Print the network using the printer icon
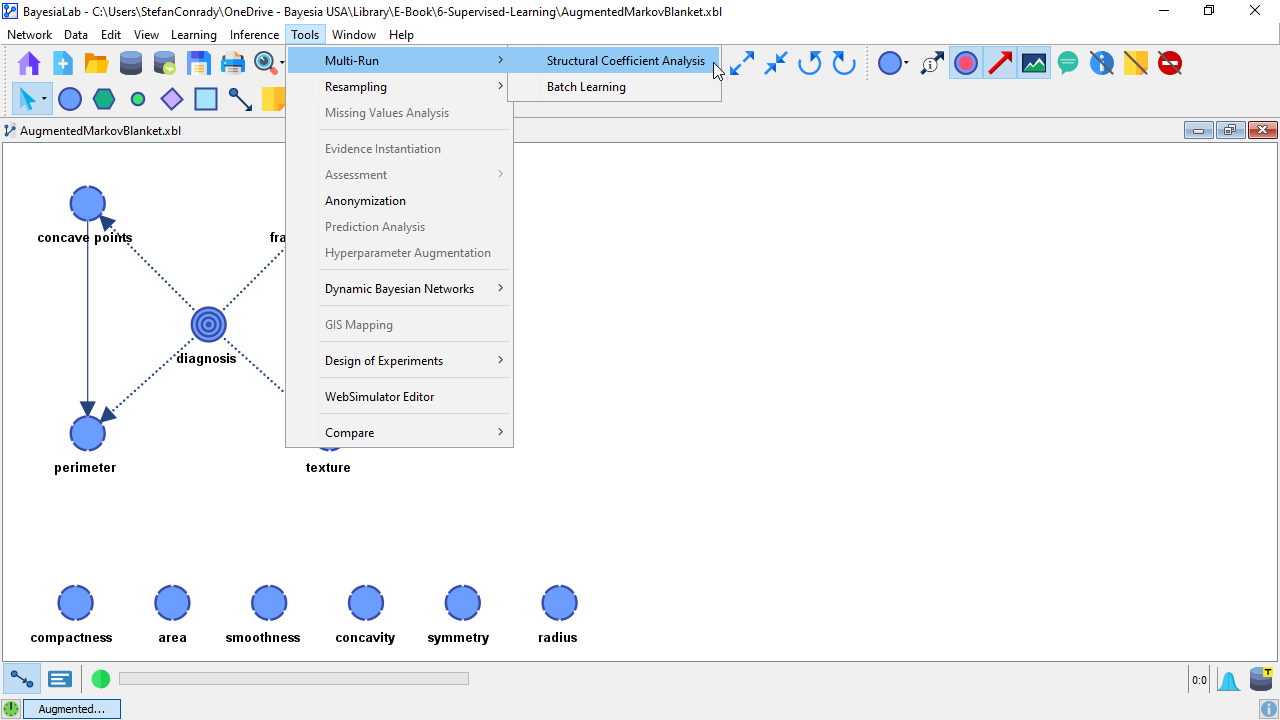The height and width of the screenshot is (720, 1280). click(x=233, y=64)
